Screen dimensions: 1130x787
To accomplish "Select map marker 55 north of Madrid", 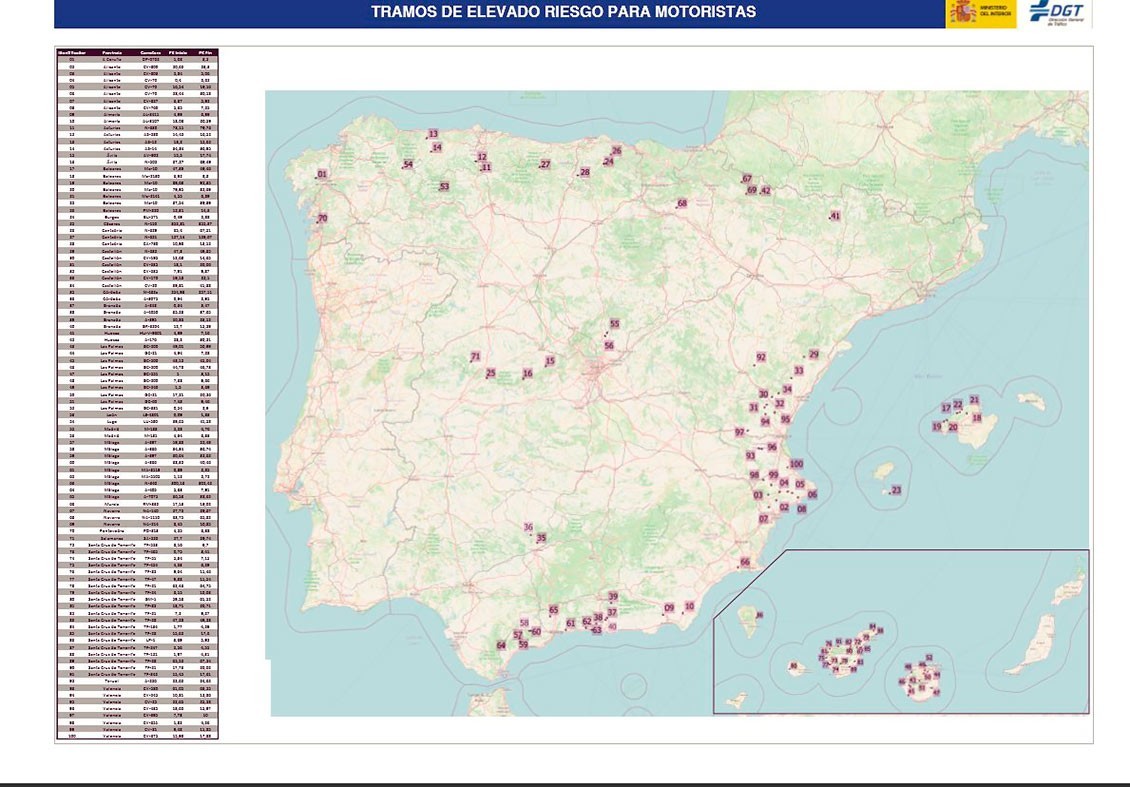I will [x=615, y=324].
